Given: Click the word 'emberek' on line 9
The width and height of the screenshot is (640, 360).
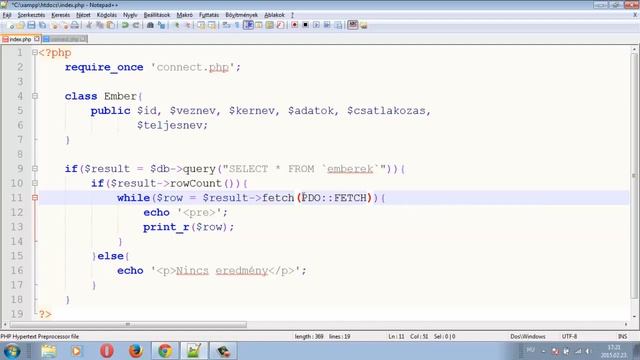Looking at the screenshot, I should 350,169.
